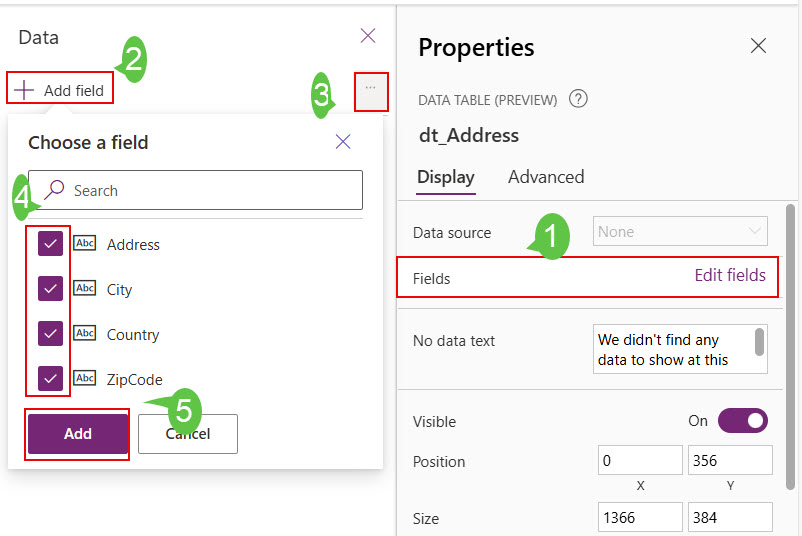Click the Edit fields link
The image size is (802, 536).
click(x=730, y=275)
